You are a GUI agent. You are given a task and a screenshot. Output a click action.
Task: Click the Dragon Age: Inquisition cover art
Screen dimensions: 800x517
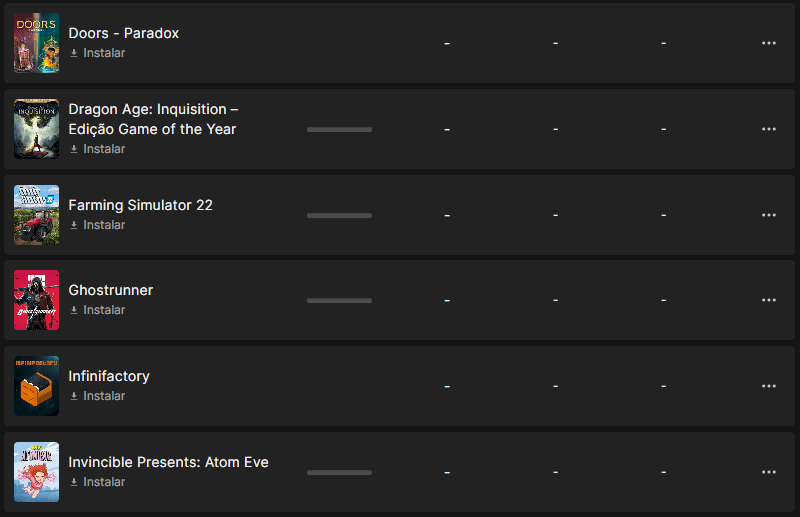tap(36, 129)
